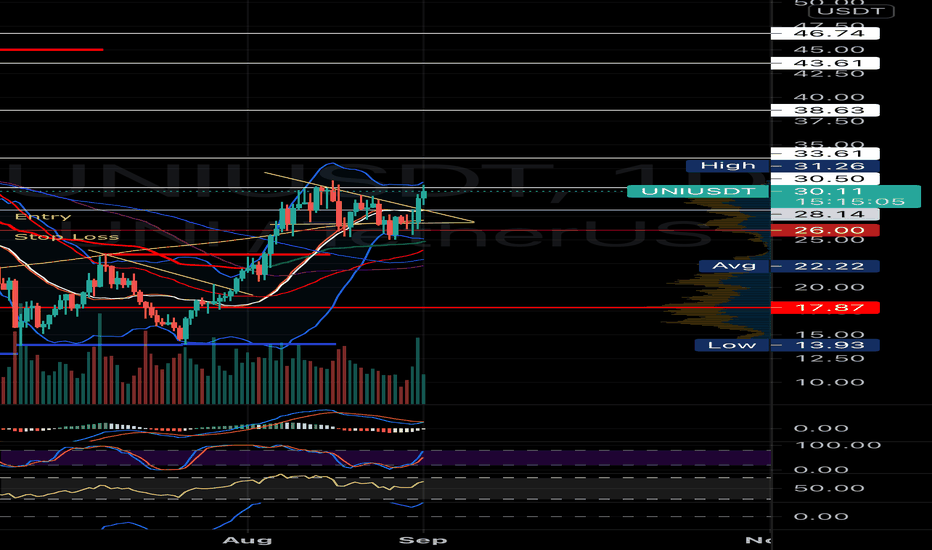Click the 50.00 RSI scale value
932x550 pixels.
point(829,488)
